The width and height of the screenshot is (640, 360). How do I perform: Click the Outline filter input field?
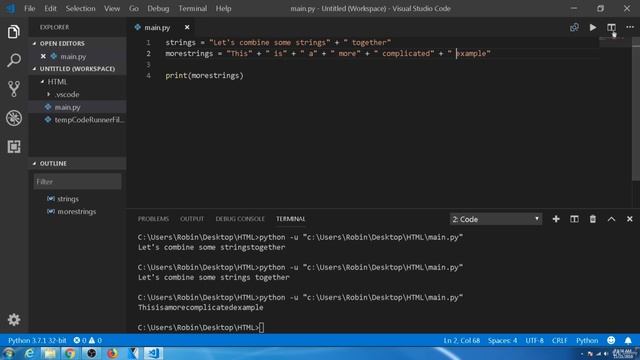tap(78, 182)
